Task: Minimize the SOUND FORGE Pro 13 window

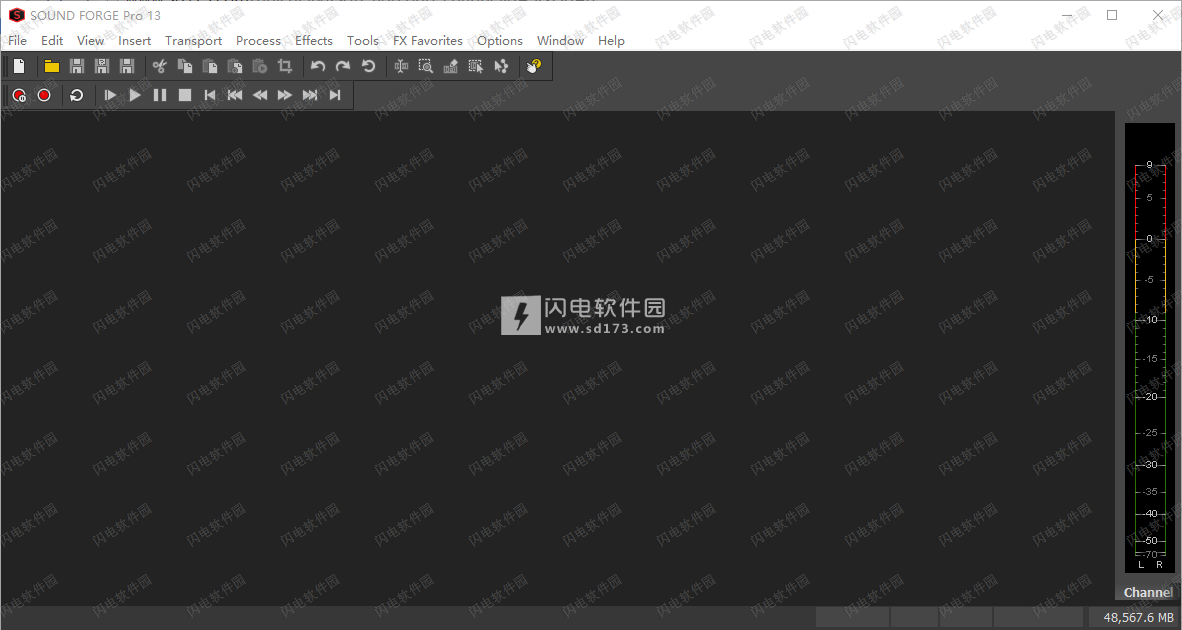Action: tap(1067, 15)
